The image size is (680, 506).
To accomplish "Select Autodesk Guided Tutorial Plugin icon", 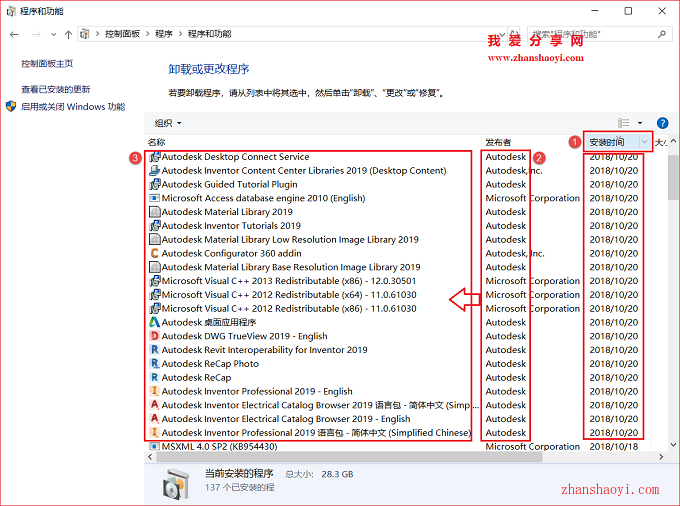I will click(x=154, y=185).
